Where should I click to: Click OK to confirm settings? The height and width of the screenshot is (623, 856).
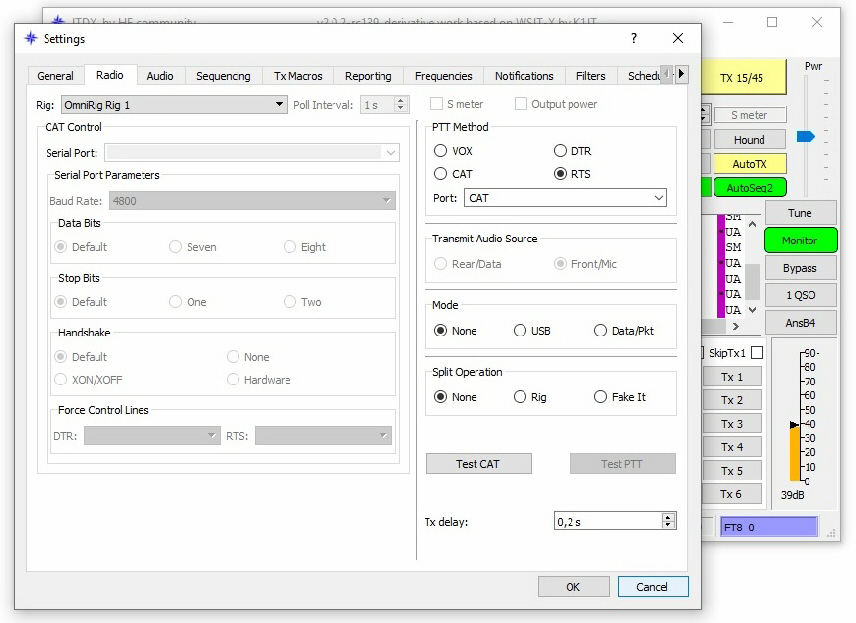(x=573, y=587)
